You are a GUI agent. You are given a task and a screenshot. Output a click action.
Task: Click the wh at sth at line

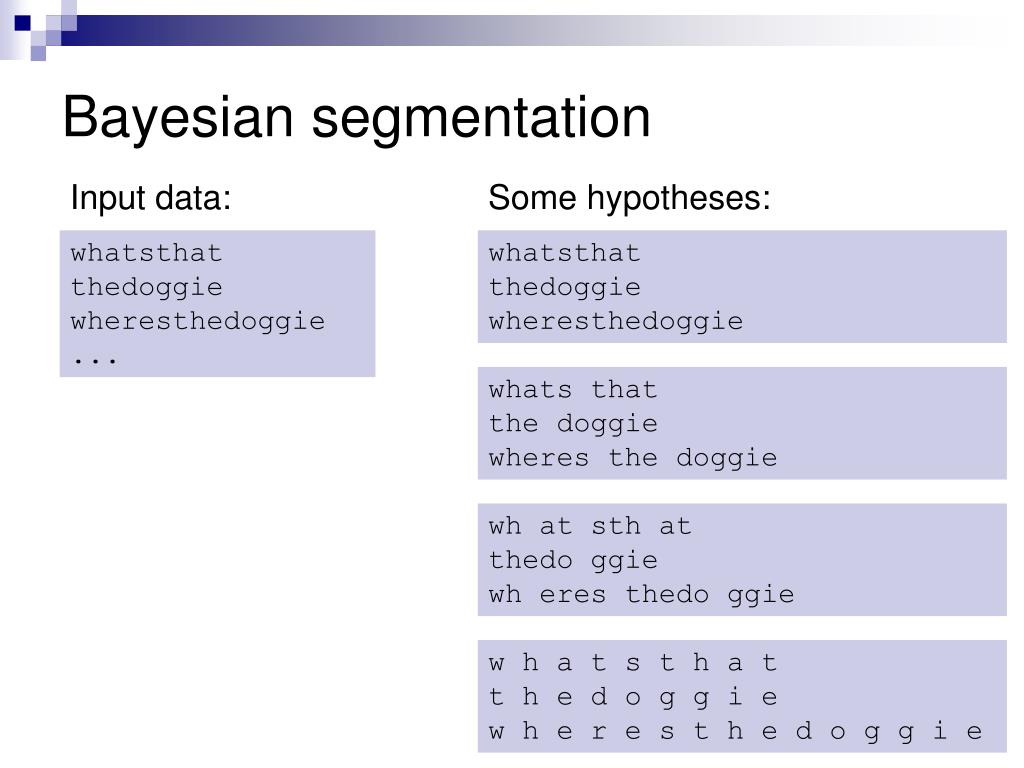point(590,526)
